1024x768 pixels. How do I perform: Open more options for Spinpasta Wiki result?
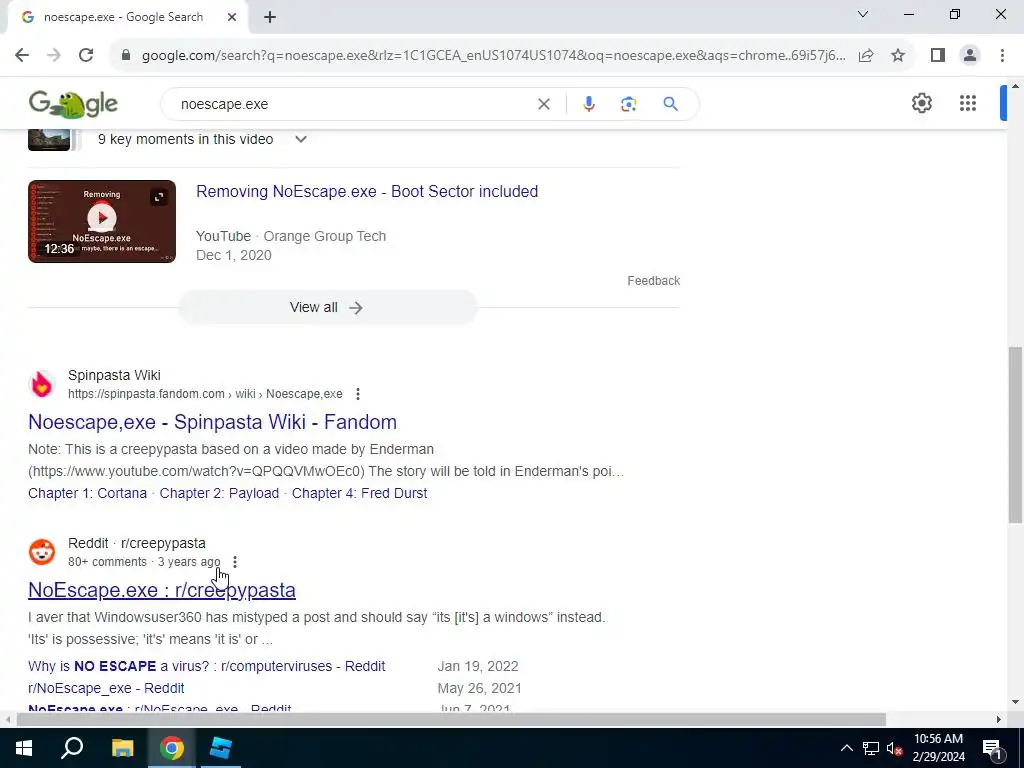coord(358,394)
